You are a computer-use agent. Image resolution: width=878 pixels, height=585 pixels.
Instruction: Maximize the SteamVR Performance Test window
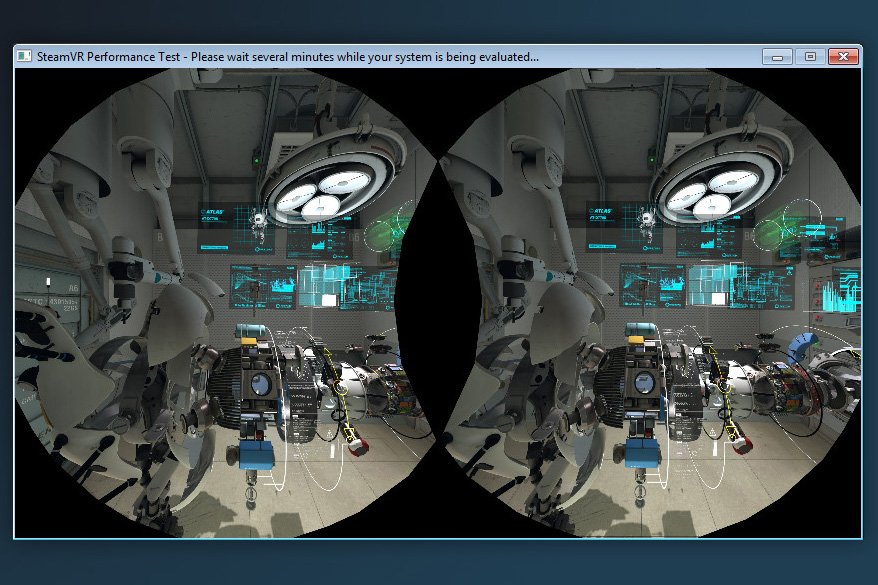click(x=810, y=57)
